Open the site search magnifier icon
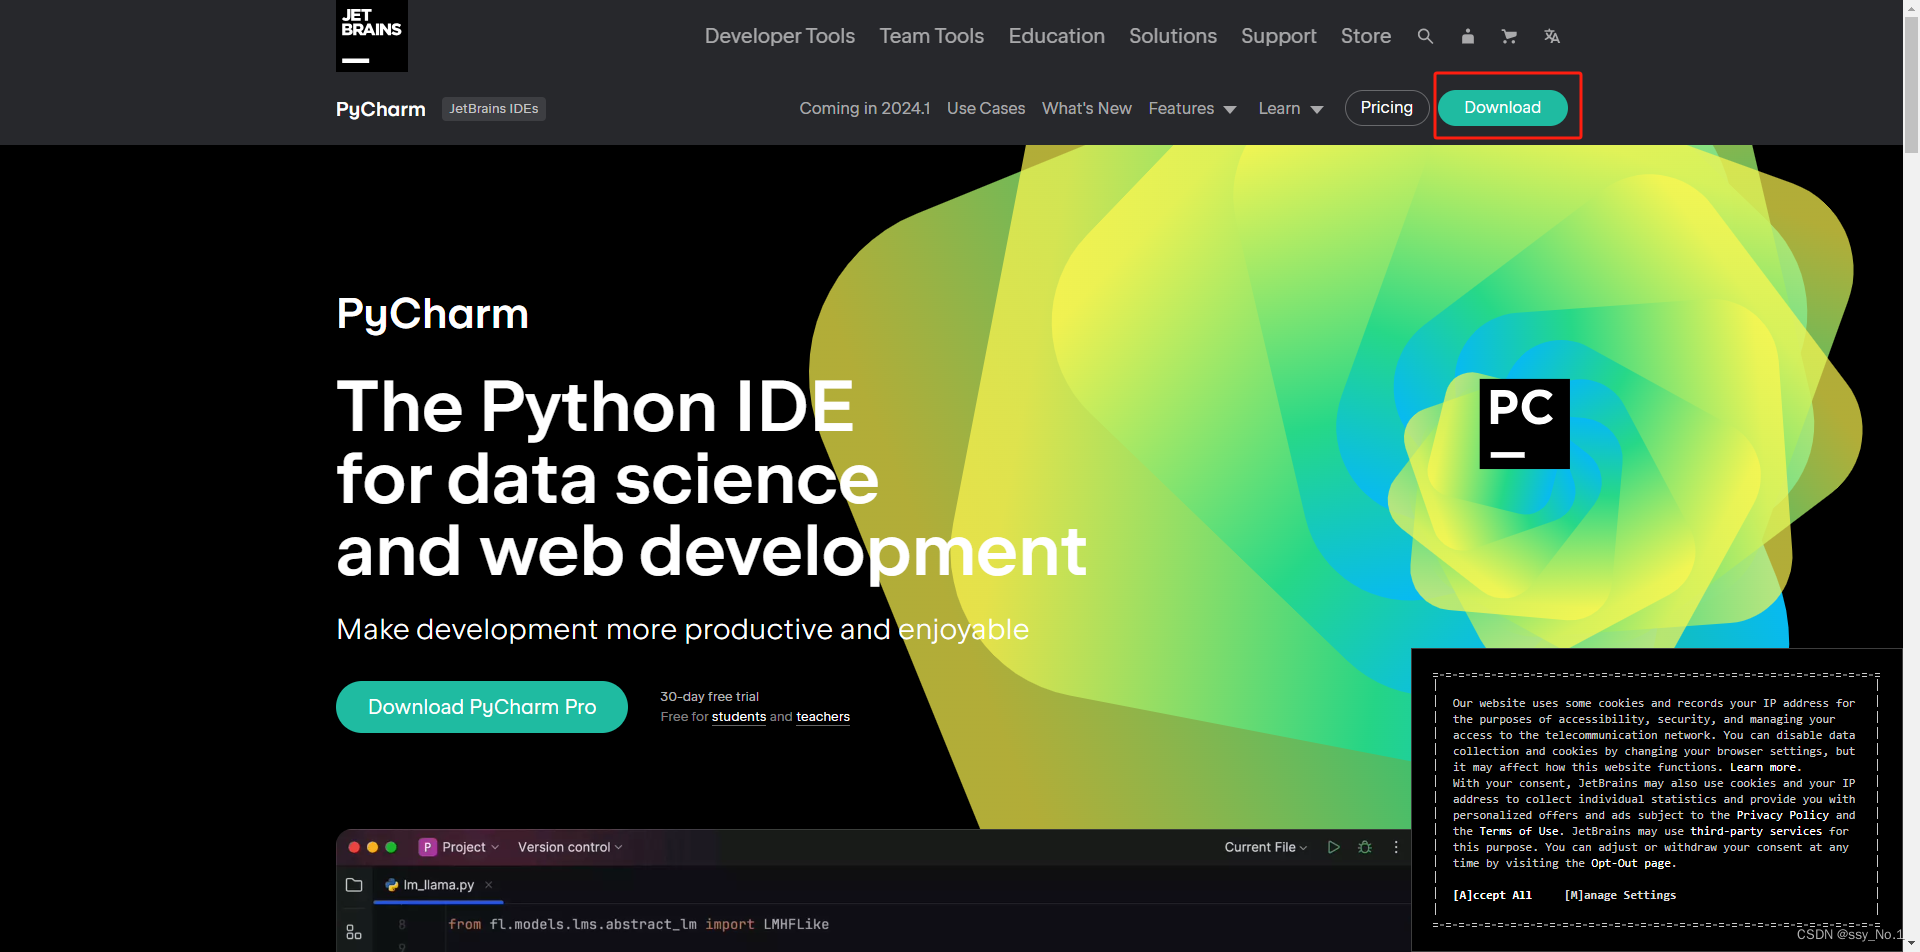The image size is (1920, 952). (x=1425, y=36)
